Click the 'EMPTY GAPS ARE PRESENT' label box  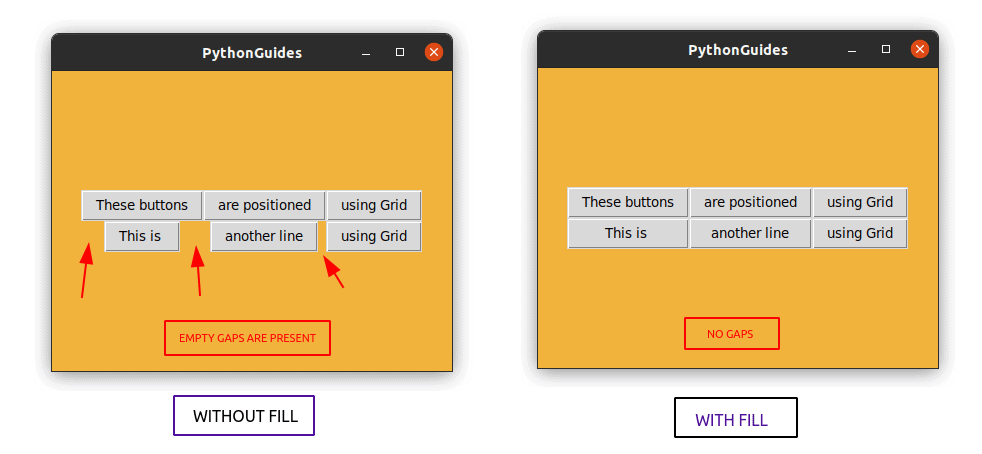(x=247, y=338)
